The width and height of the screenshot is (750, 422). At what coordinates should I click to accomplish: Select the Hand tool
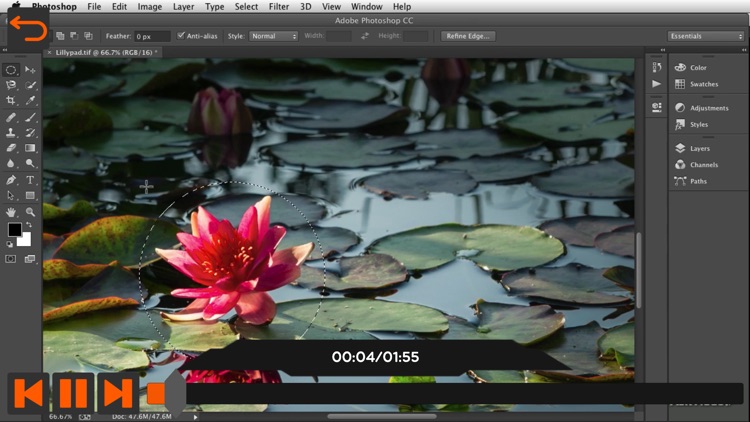pyautogui.click(x=11, y=212)
